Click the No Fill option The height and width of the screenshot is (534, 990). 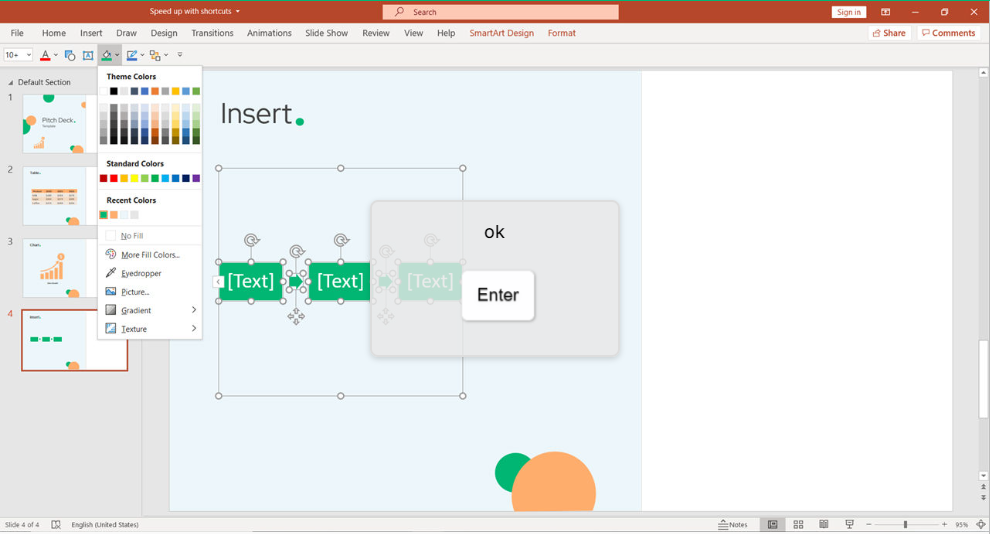(x=150, y=235)
